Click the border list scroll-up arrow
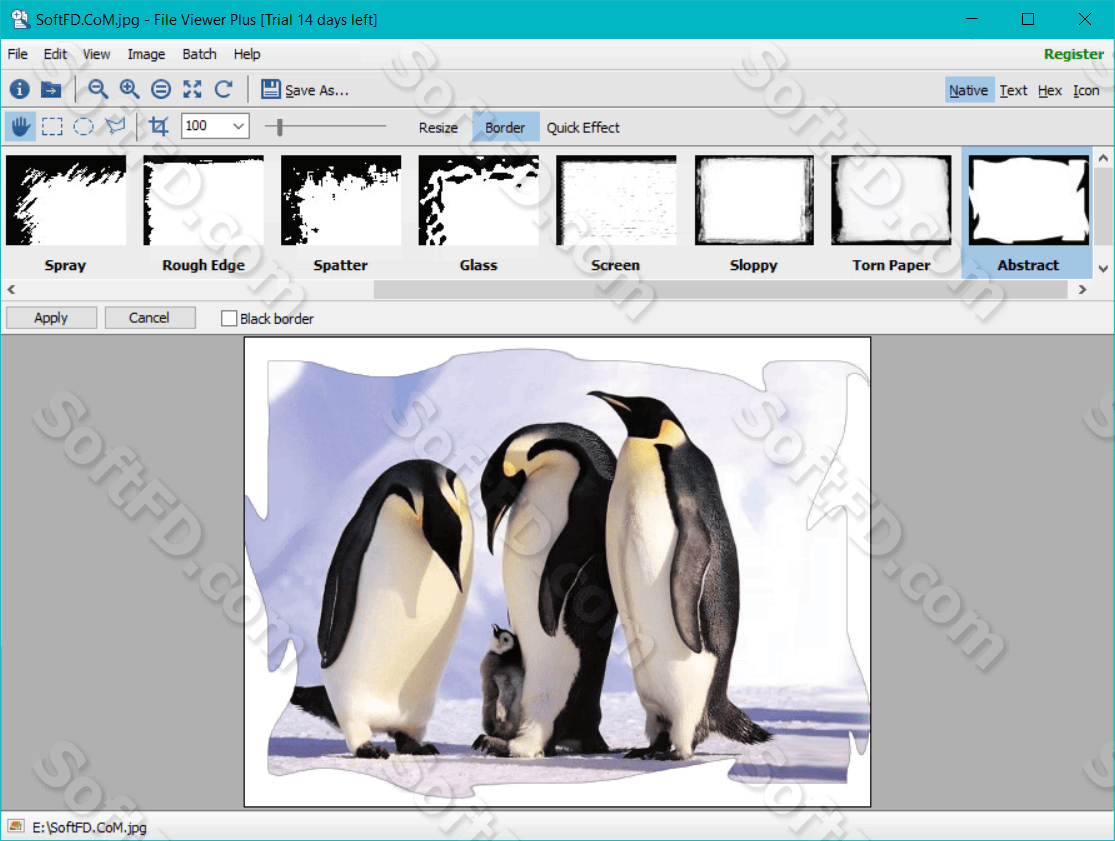Image resolution: width=1115 pixels, height=841 pixels. pyautogui.click(x=1103, y=158)
